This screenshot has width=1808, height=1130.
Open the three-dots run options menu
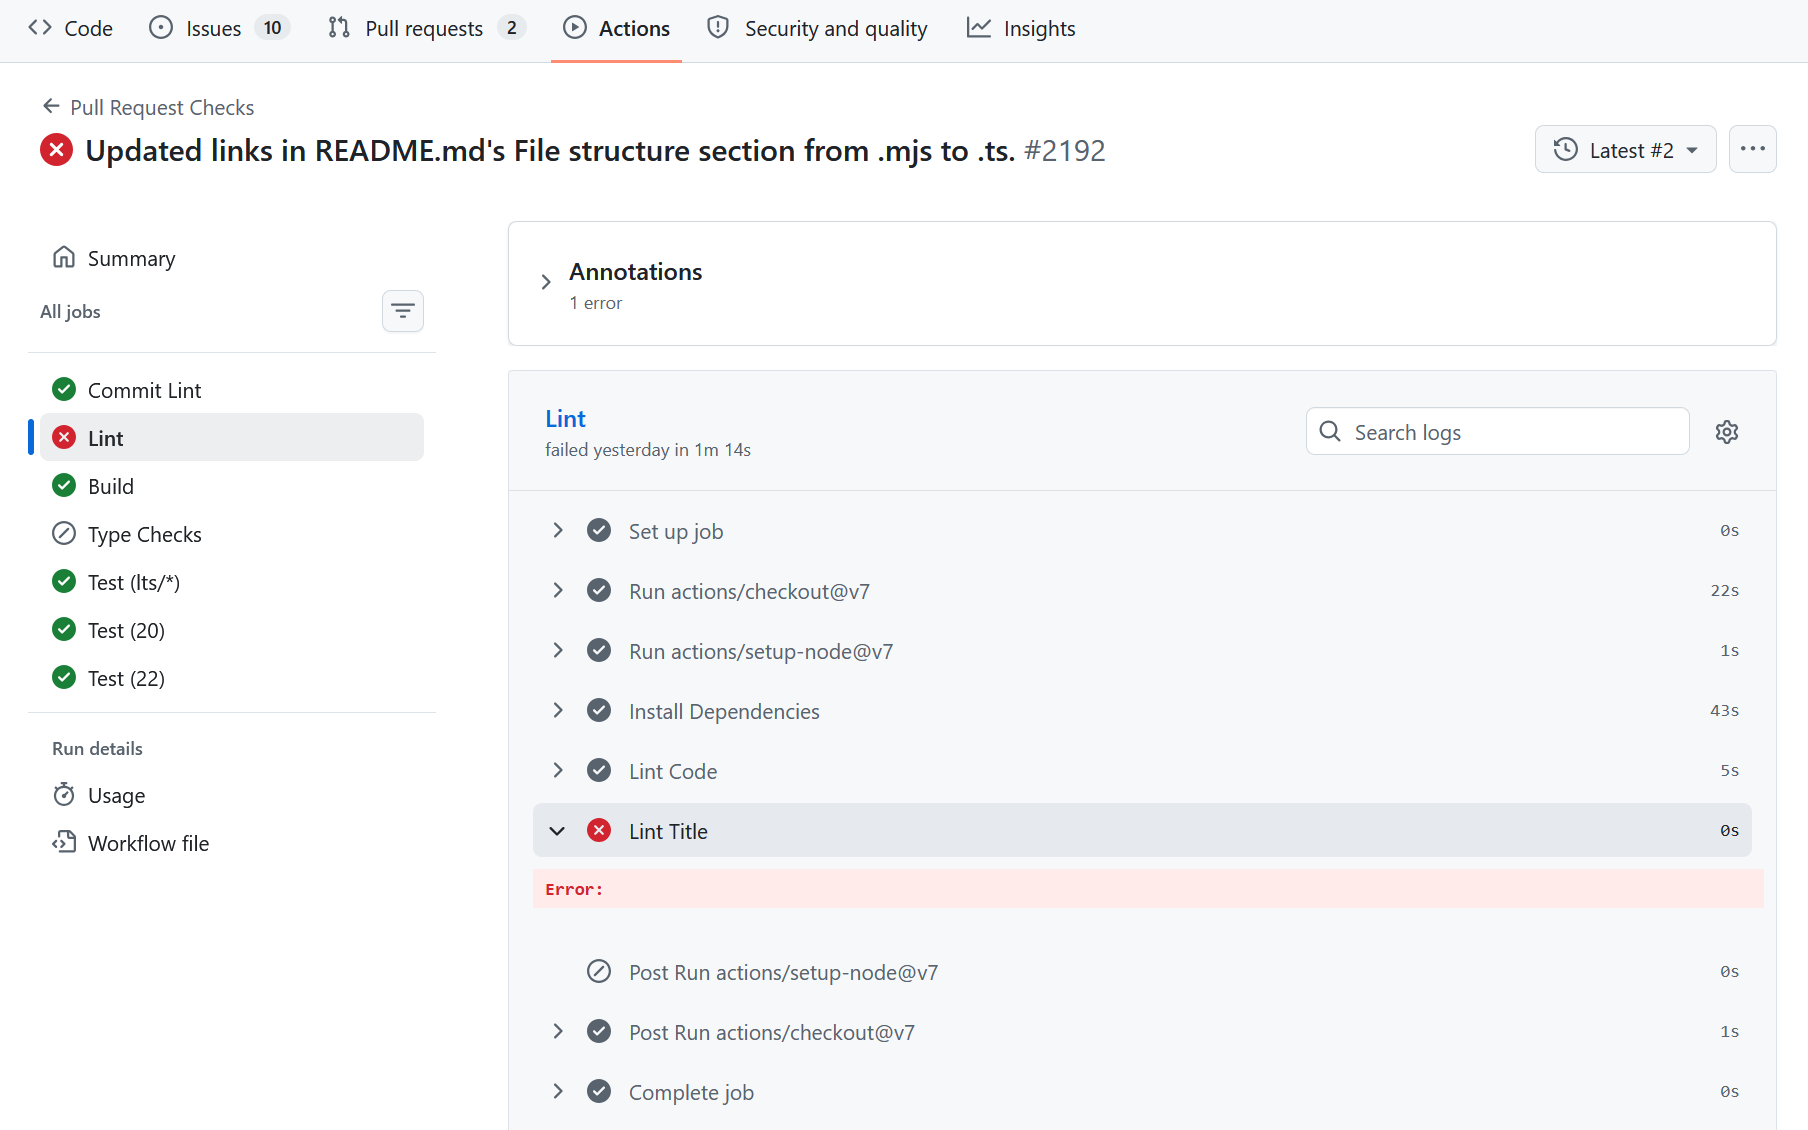click(x=1752, y=149)
